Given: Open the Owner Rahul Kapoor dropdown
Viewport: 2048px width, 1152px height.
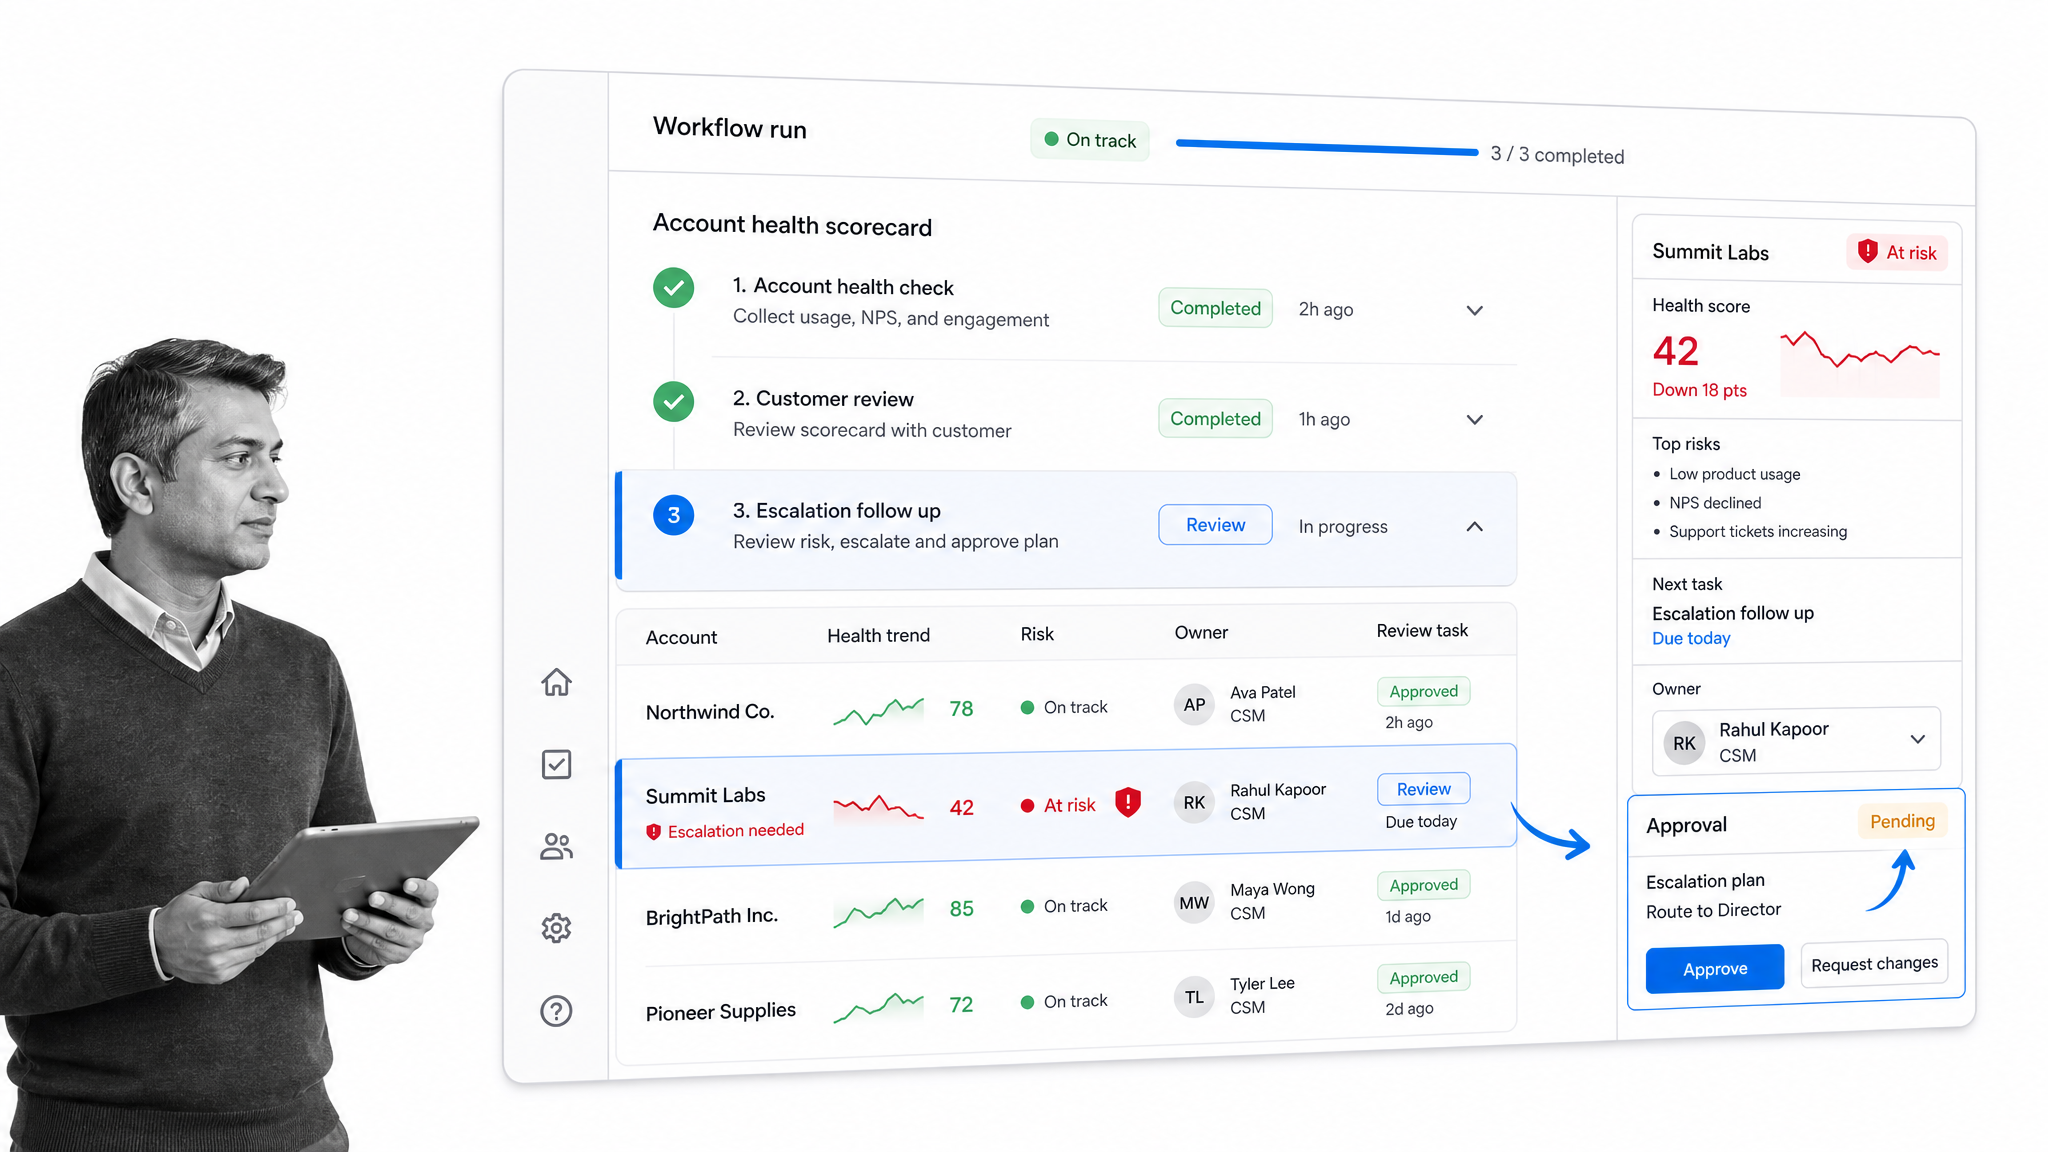Looking at the screenshot, I should coord(1796,741).
